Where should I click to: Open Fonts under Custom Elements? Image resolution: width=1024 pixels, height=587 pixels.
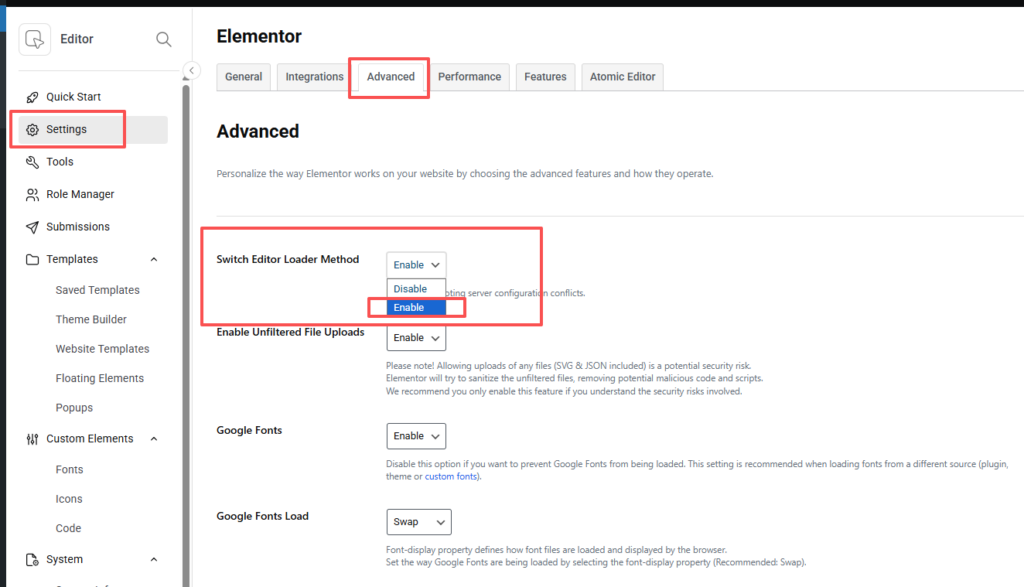click(x=69, y=469)
